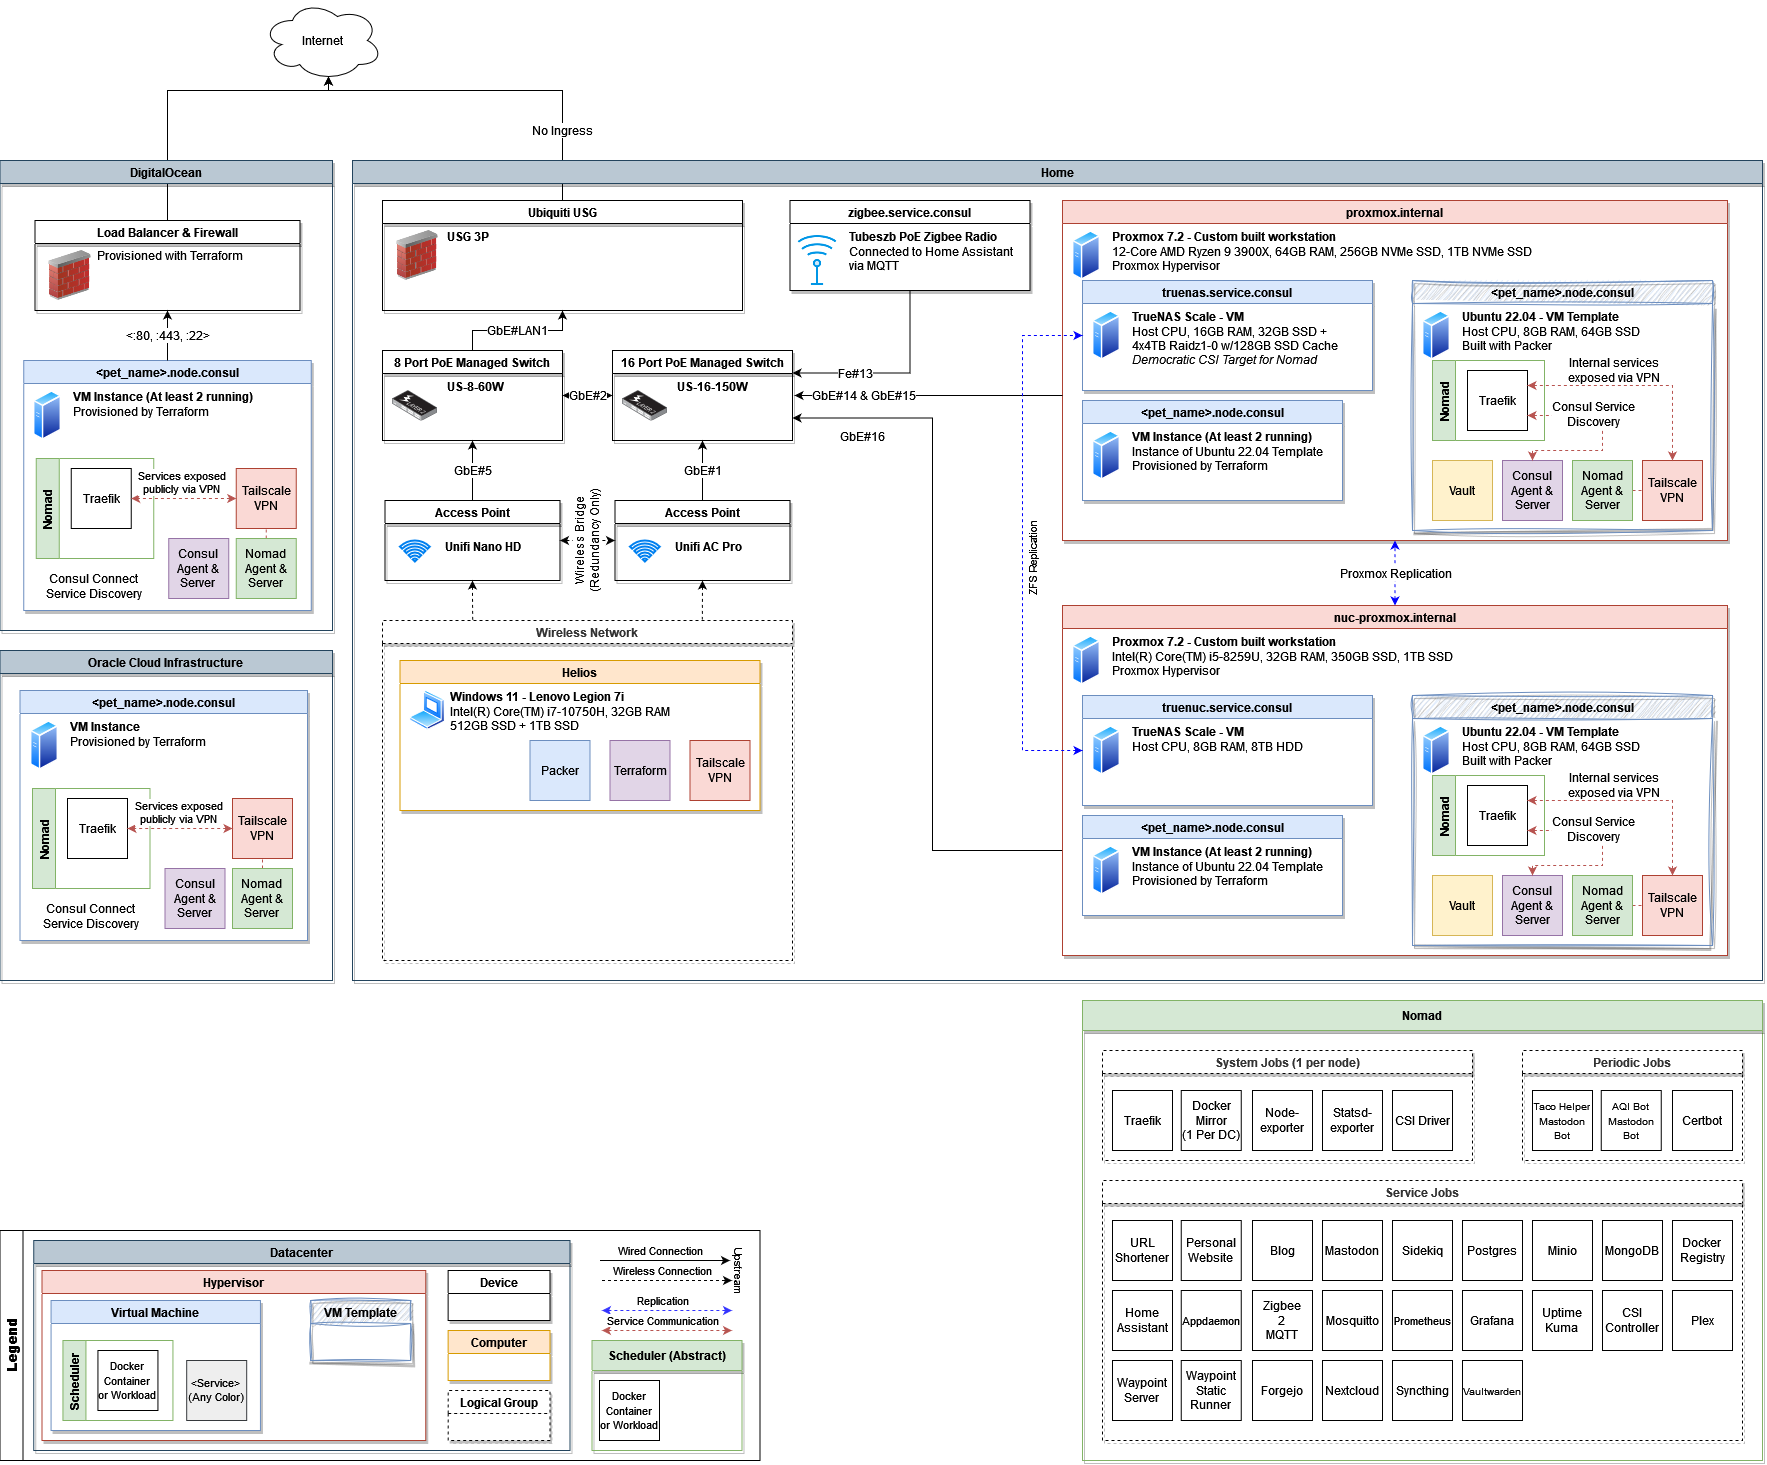Click the Vault box in proxmox.internal
Screen dimensions: 1767x1465
point(1462,491)
